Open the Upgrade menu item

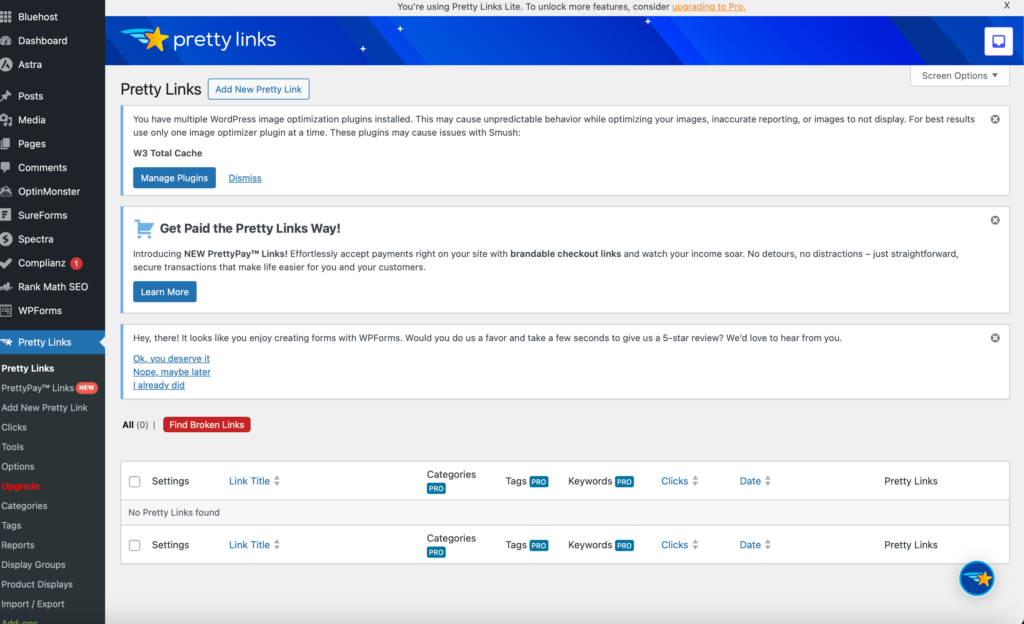point(20,486)
